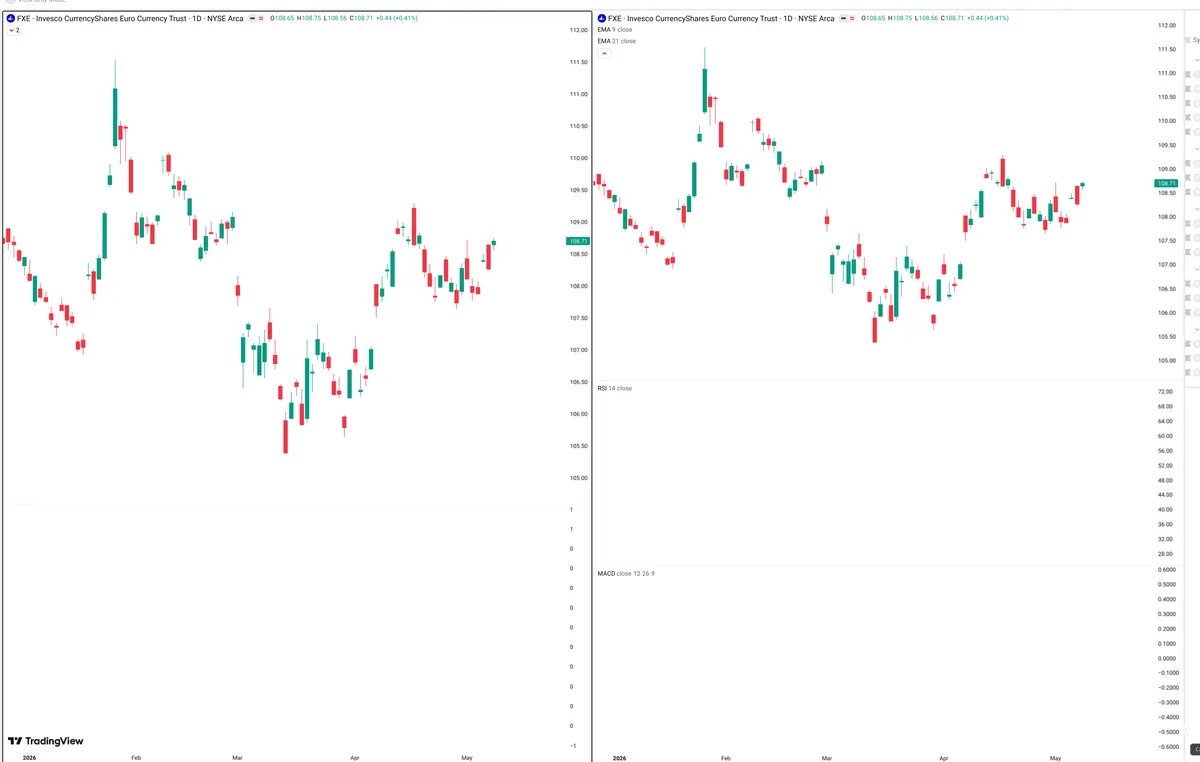Click the Mar label on left chart time axis
The height and width of the screenshot is (762, 1200).
tap(237, 758)
